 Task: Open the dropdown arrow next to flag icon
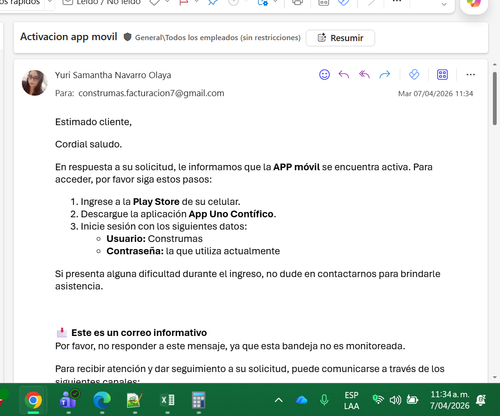point(196,2)
